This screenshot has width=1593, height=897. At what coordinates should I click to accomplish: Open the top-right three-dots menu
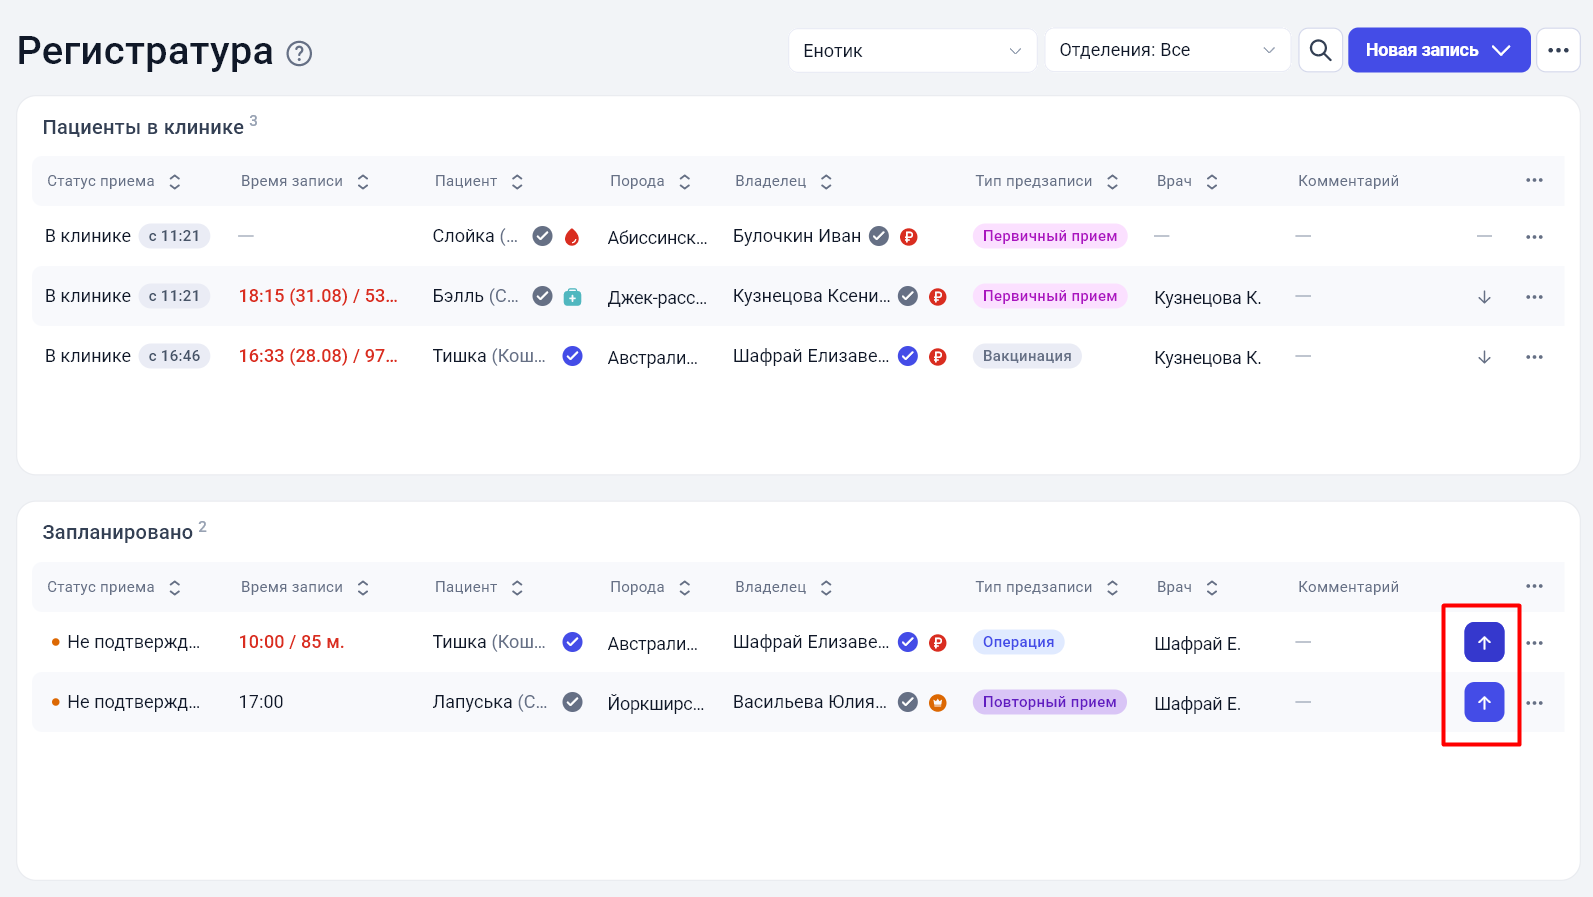point(1558,50)
